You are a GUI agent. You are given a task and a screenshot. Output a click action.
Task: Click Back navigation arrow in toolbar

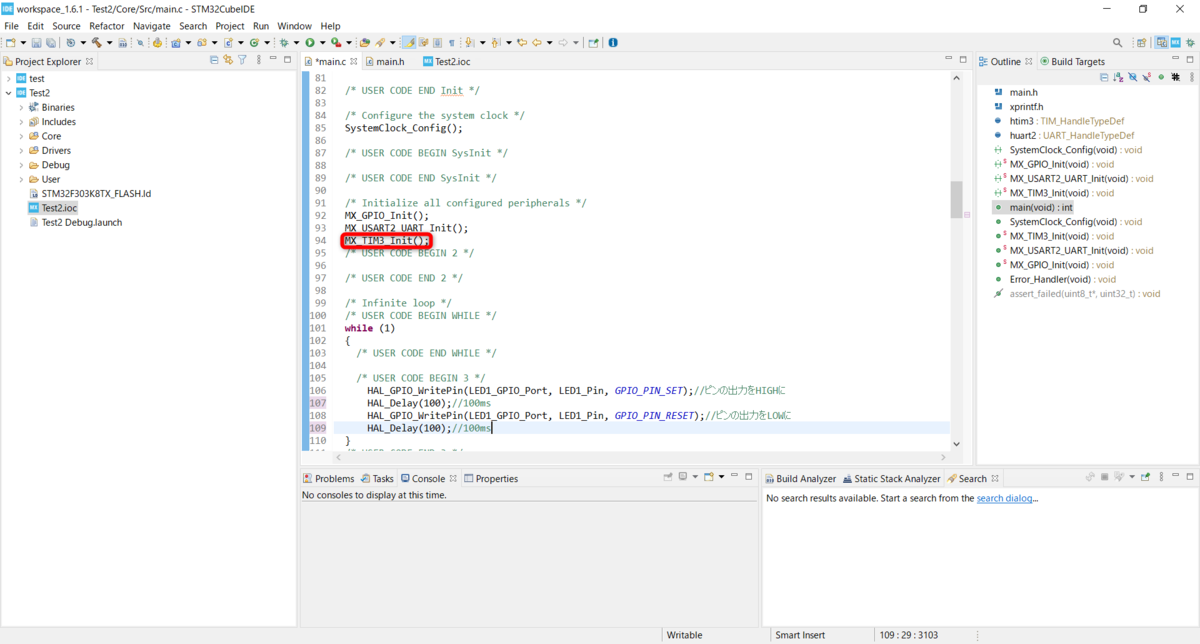[x=537, y=43]
